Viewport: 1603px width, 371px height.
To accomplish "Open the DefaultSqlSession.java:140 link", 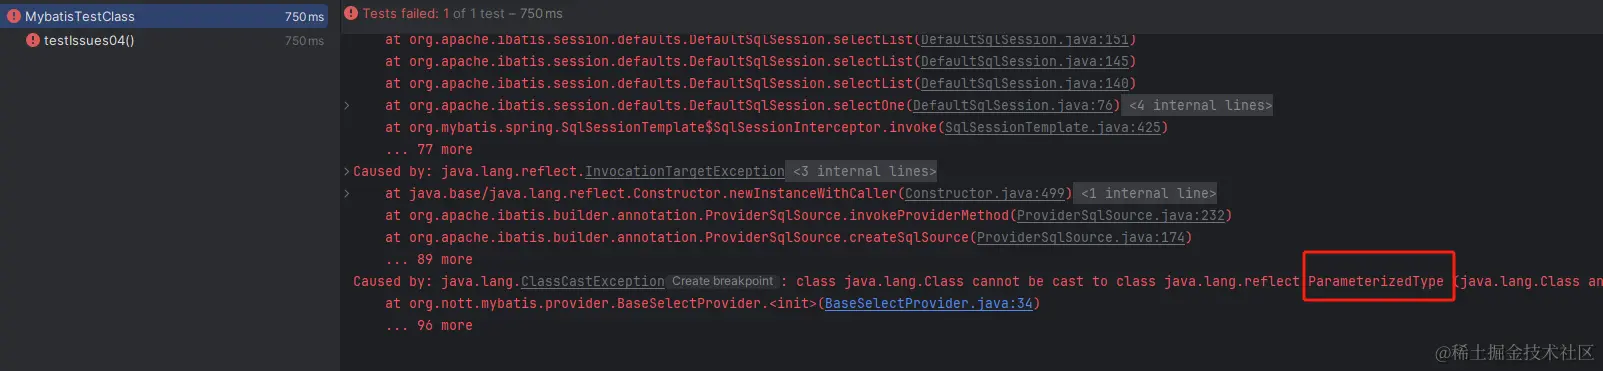I will click(x=1024, y=83).
